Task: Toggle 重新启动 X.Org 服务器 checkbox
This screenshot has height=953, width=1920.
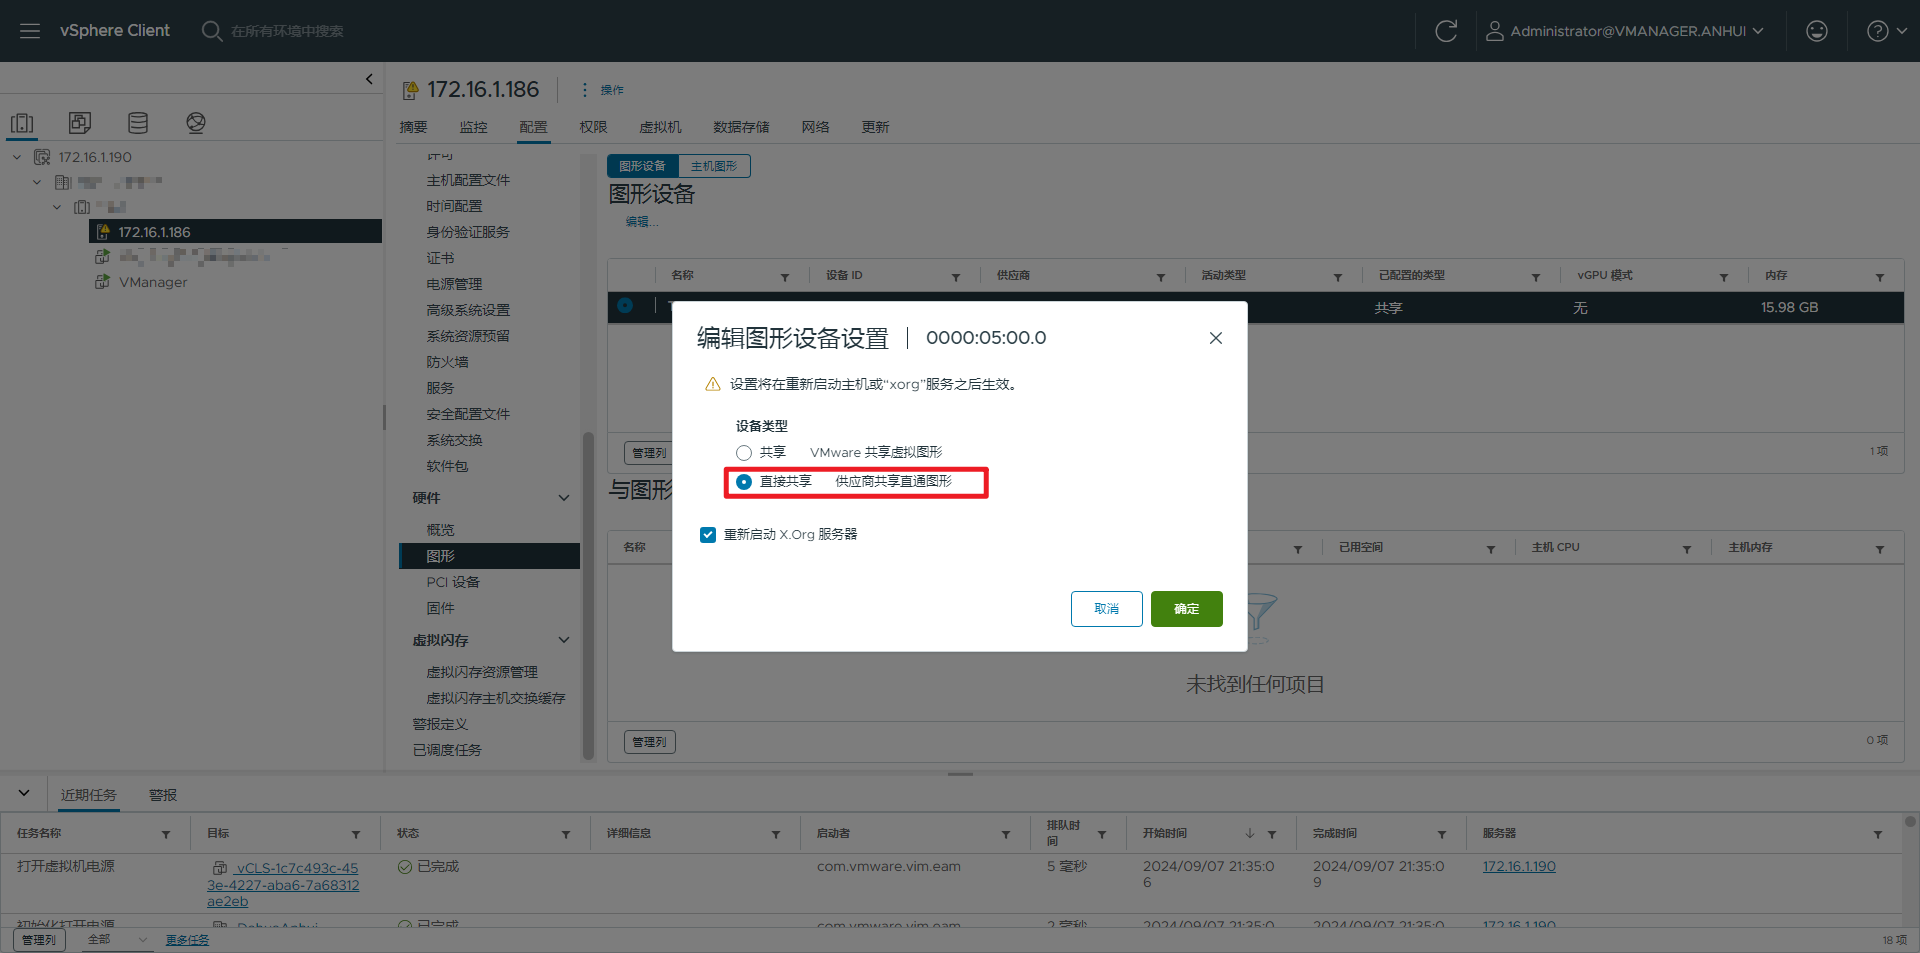Action: 708,535
